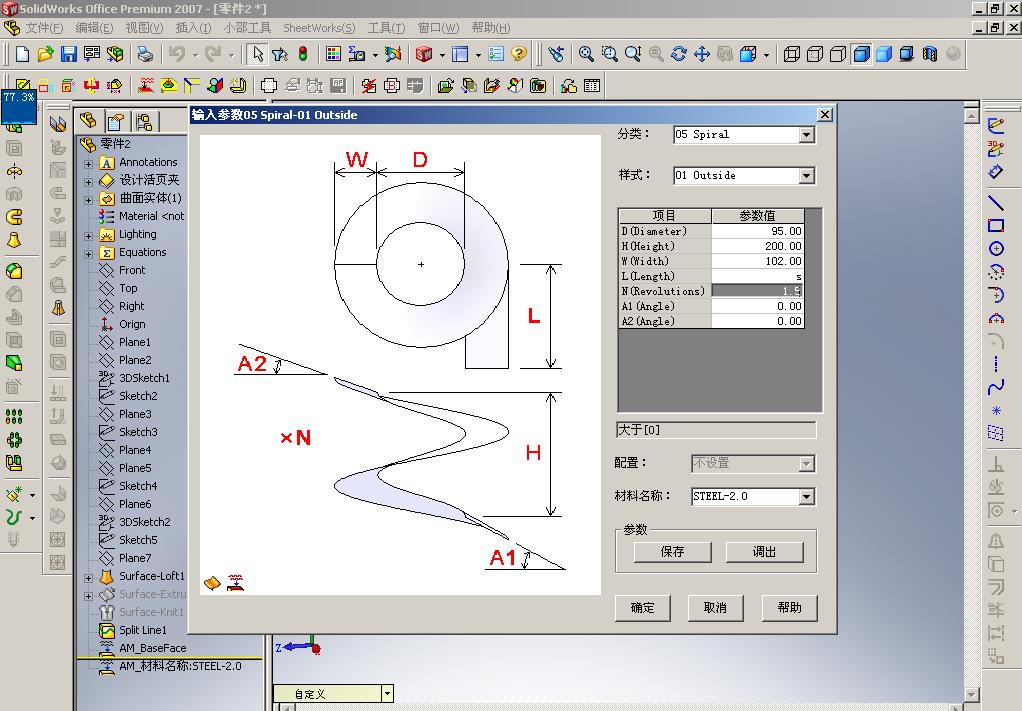This screenshot has width=1022, height=711.
Task: Select the Circle sketch tool
Action: click(995, 248)
